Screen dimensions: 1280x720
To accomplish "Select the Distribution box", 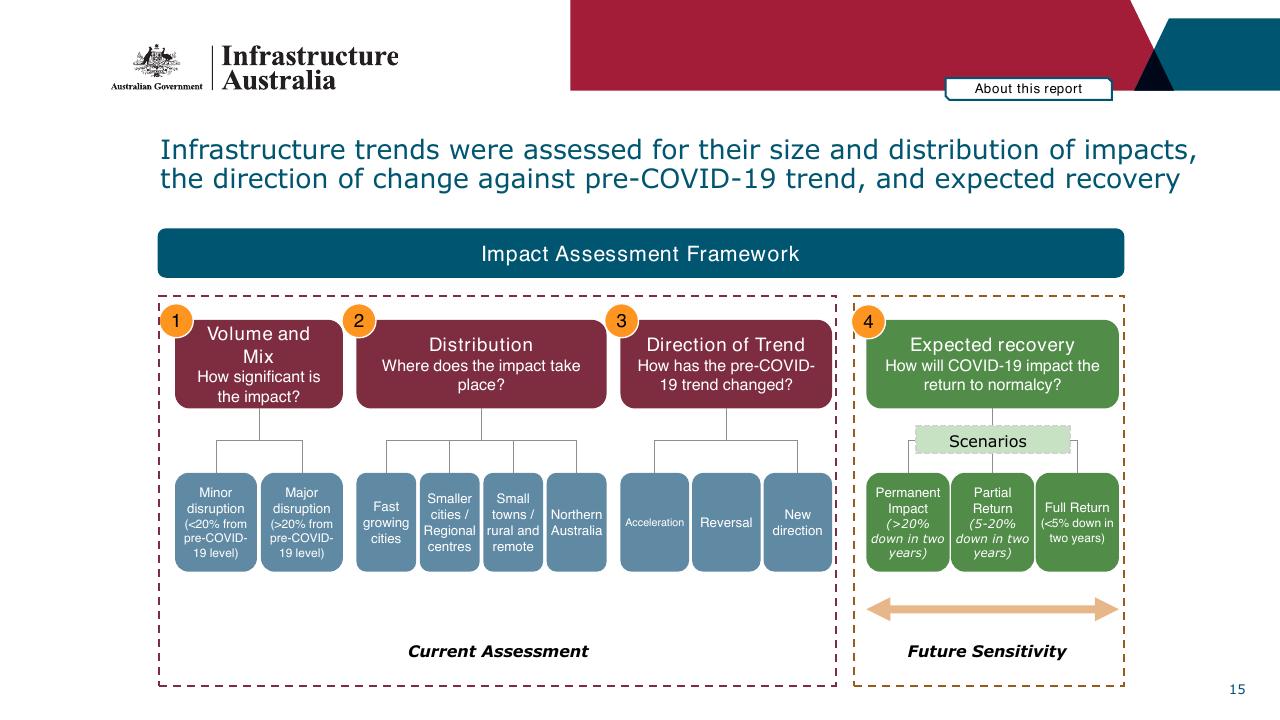I will tap(481, 364).
